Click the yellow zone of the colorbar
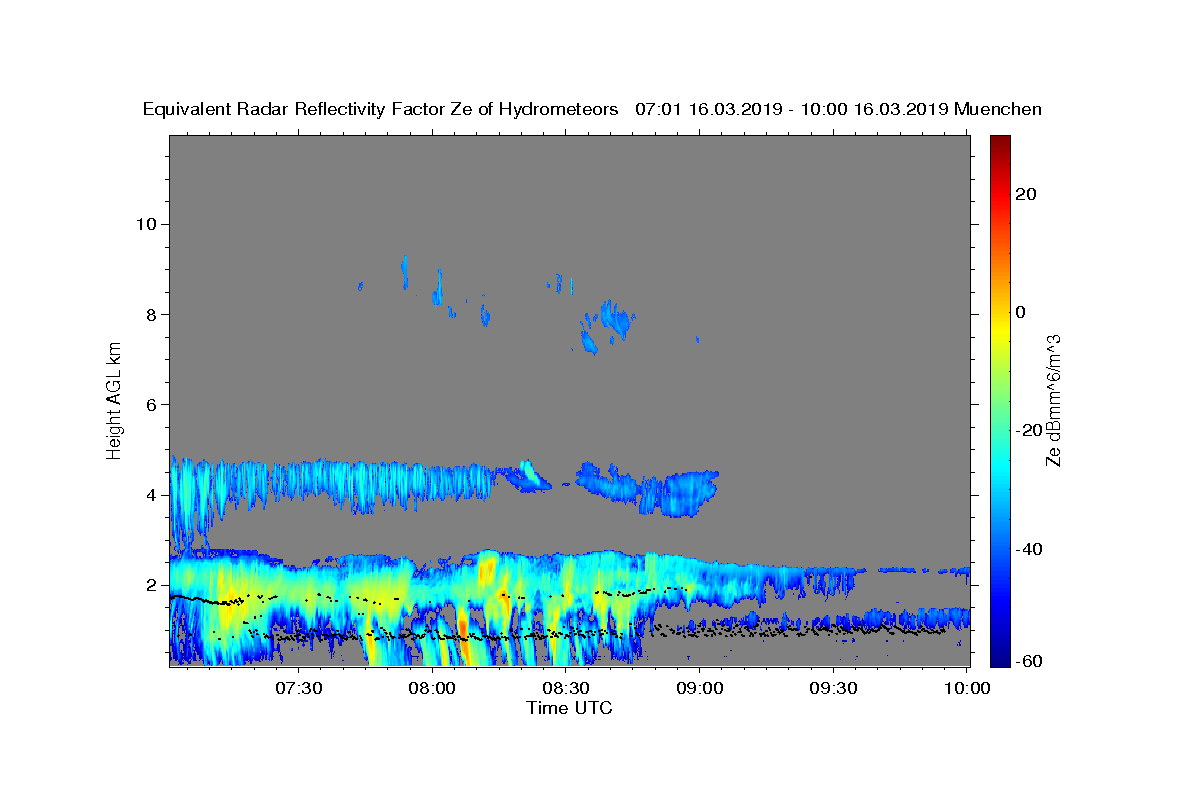 (1000, 330)
